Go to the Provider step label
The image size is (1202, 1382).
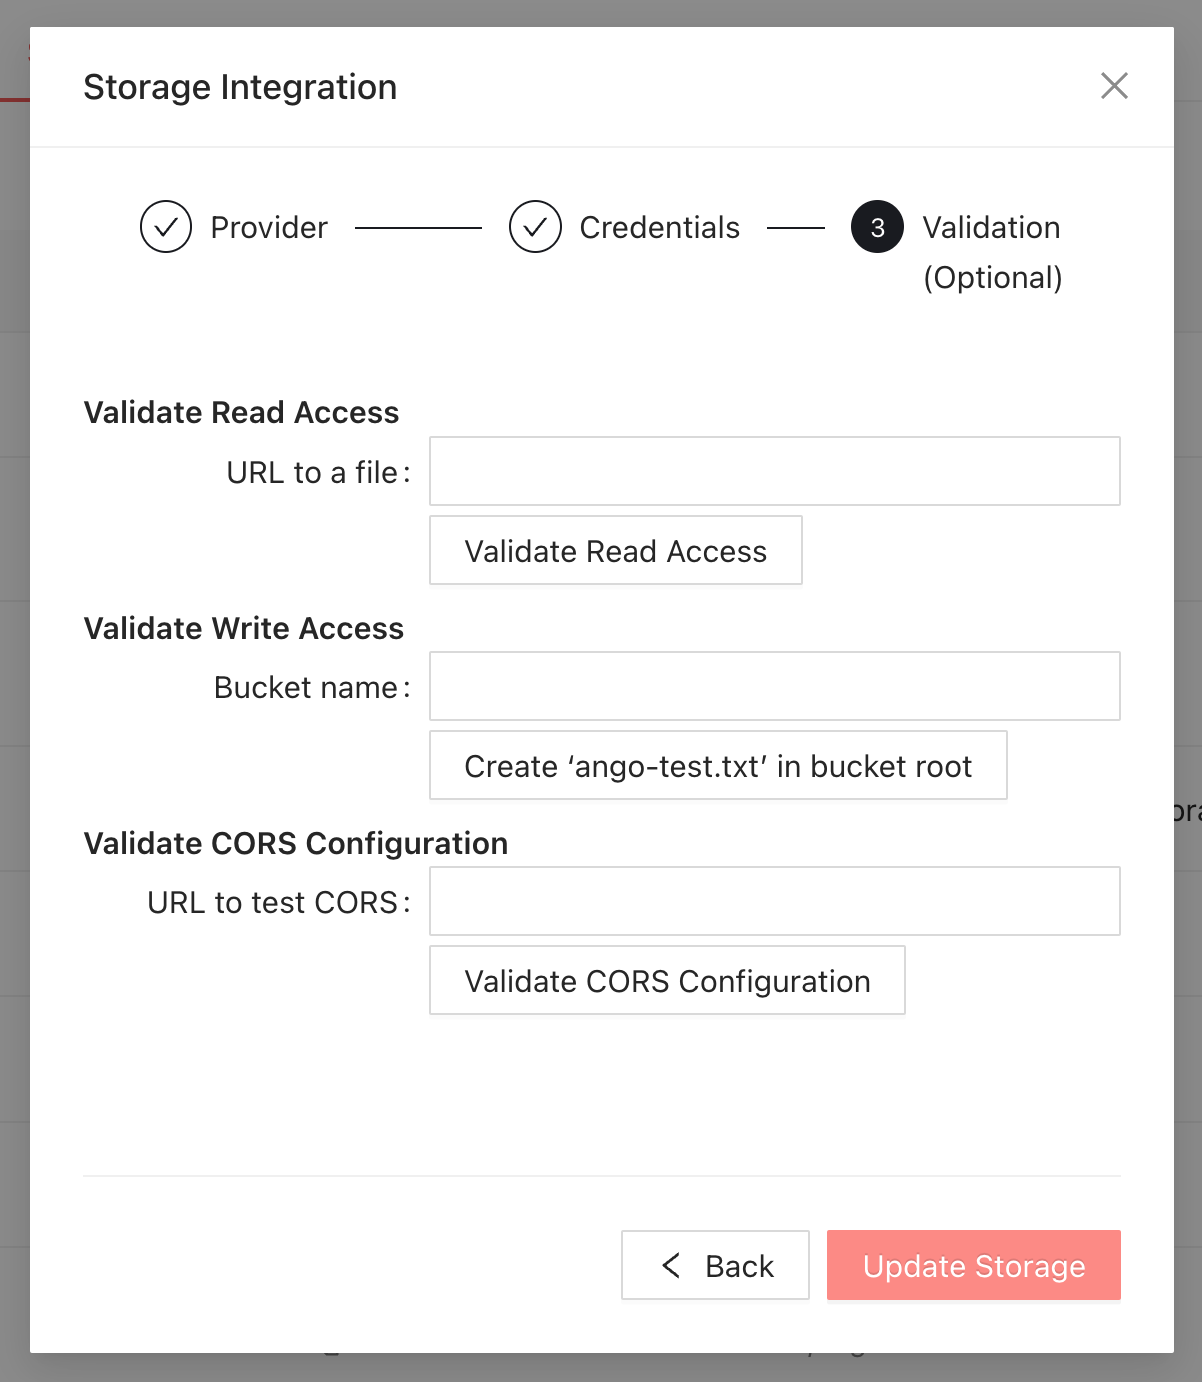[269, 228]
